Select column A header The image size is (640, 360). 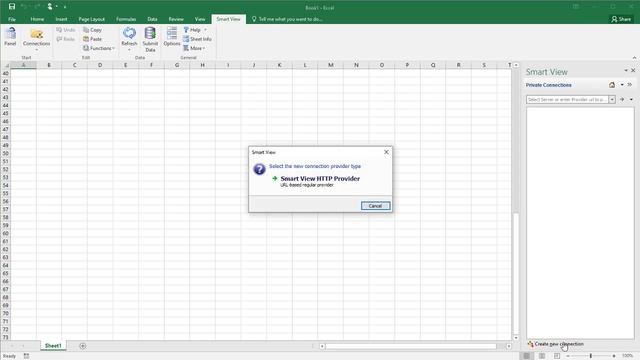(x=23, y=65)
